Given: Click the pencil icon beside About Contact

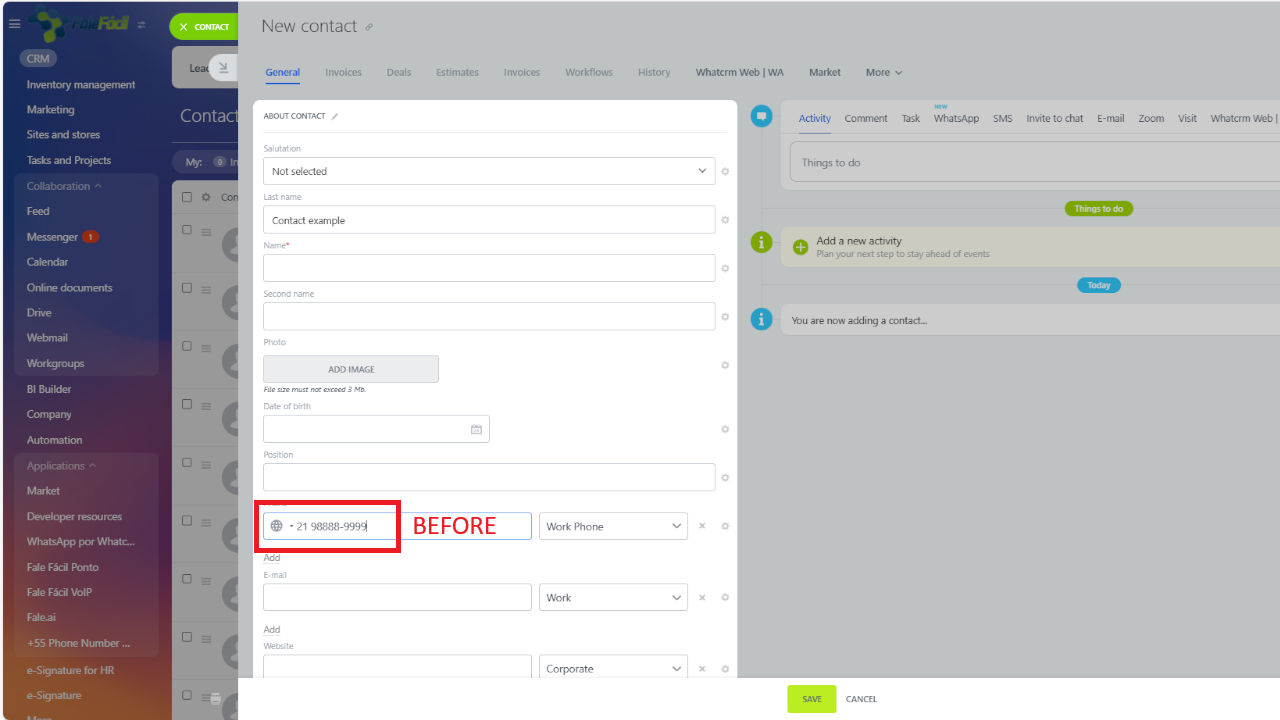Looking at the screenshot, I should point(335,117).
